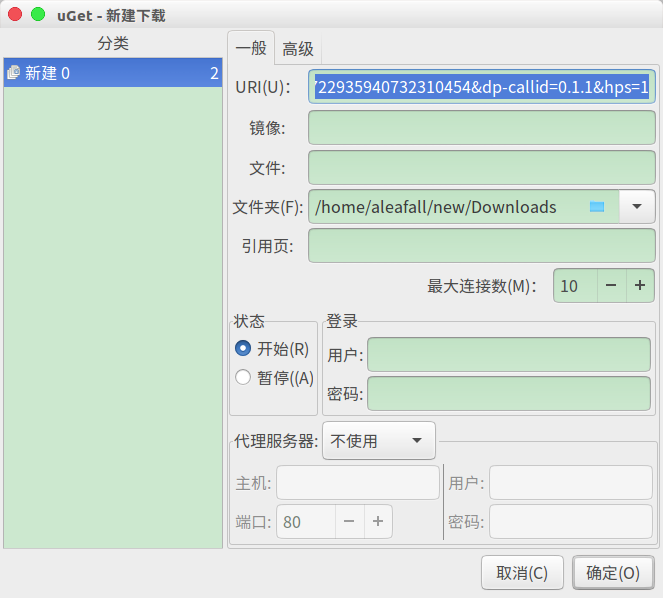Switch to the 一般 tab

pos(251,48)
